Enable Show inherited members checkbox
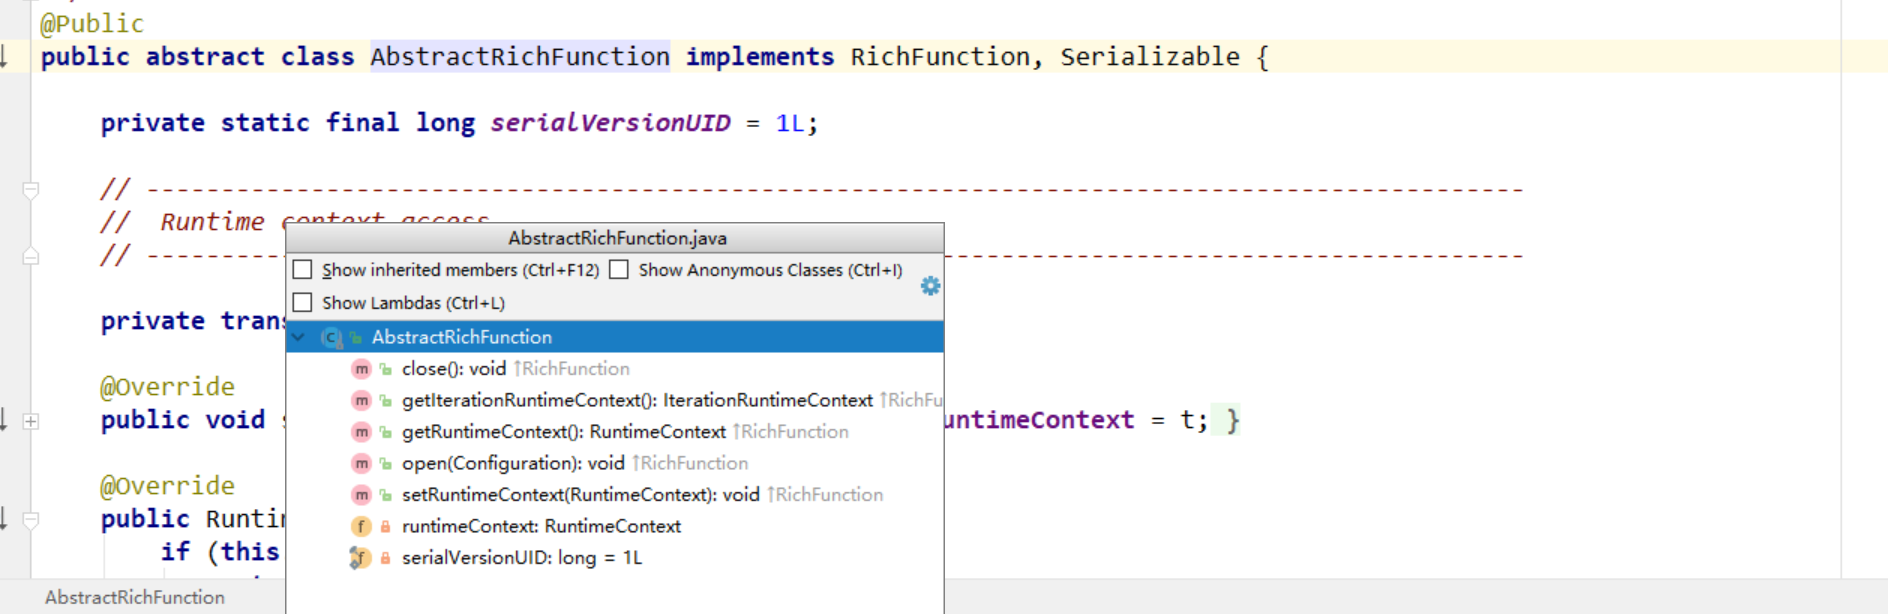This screenshot has width=1888, height=614. tap(303, 270)
